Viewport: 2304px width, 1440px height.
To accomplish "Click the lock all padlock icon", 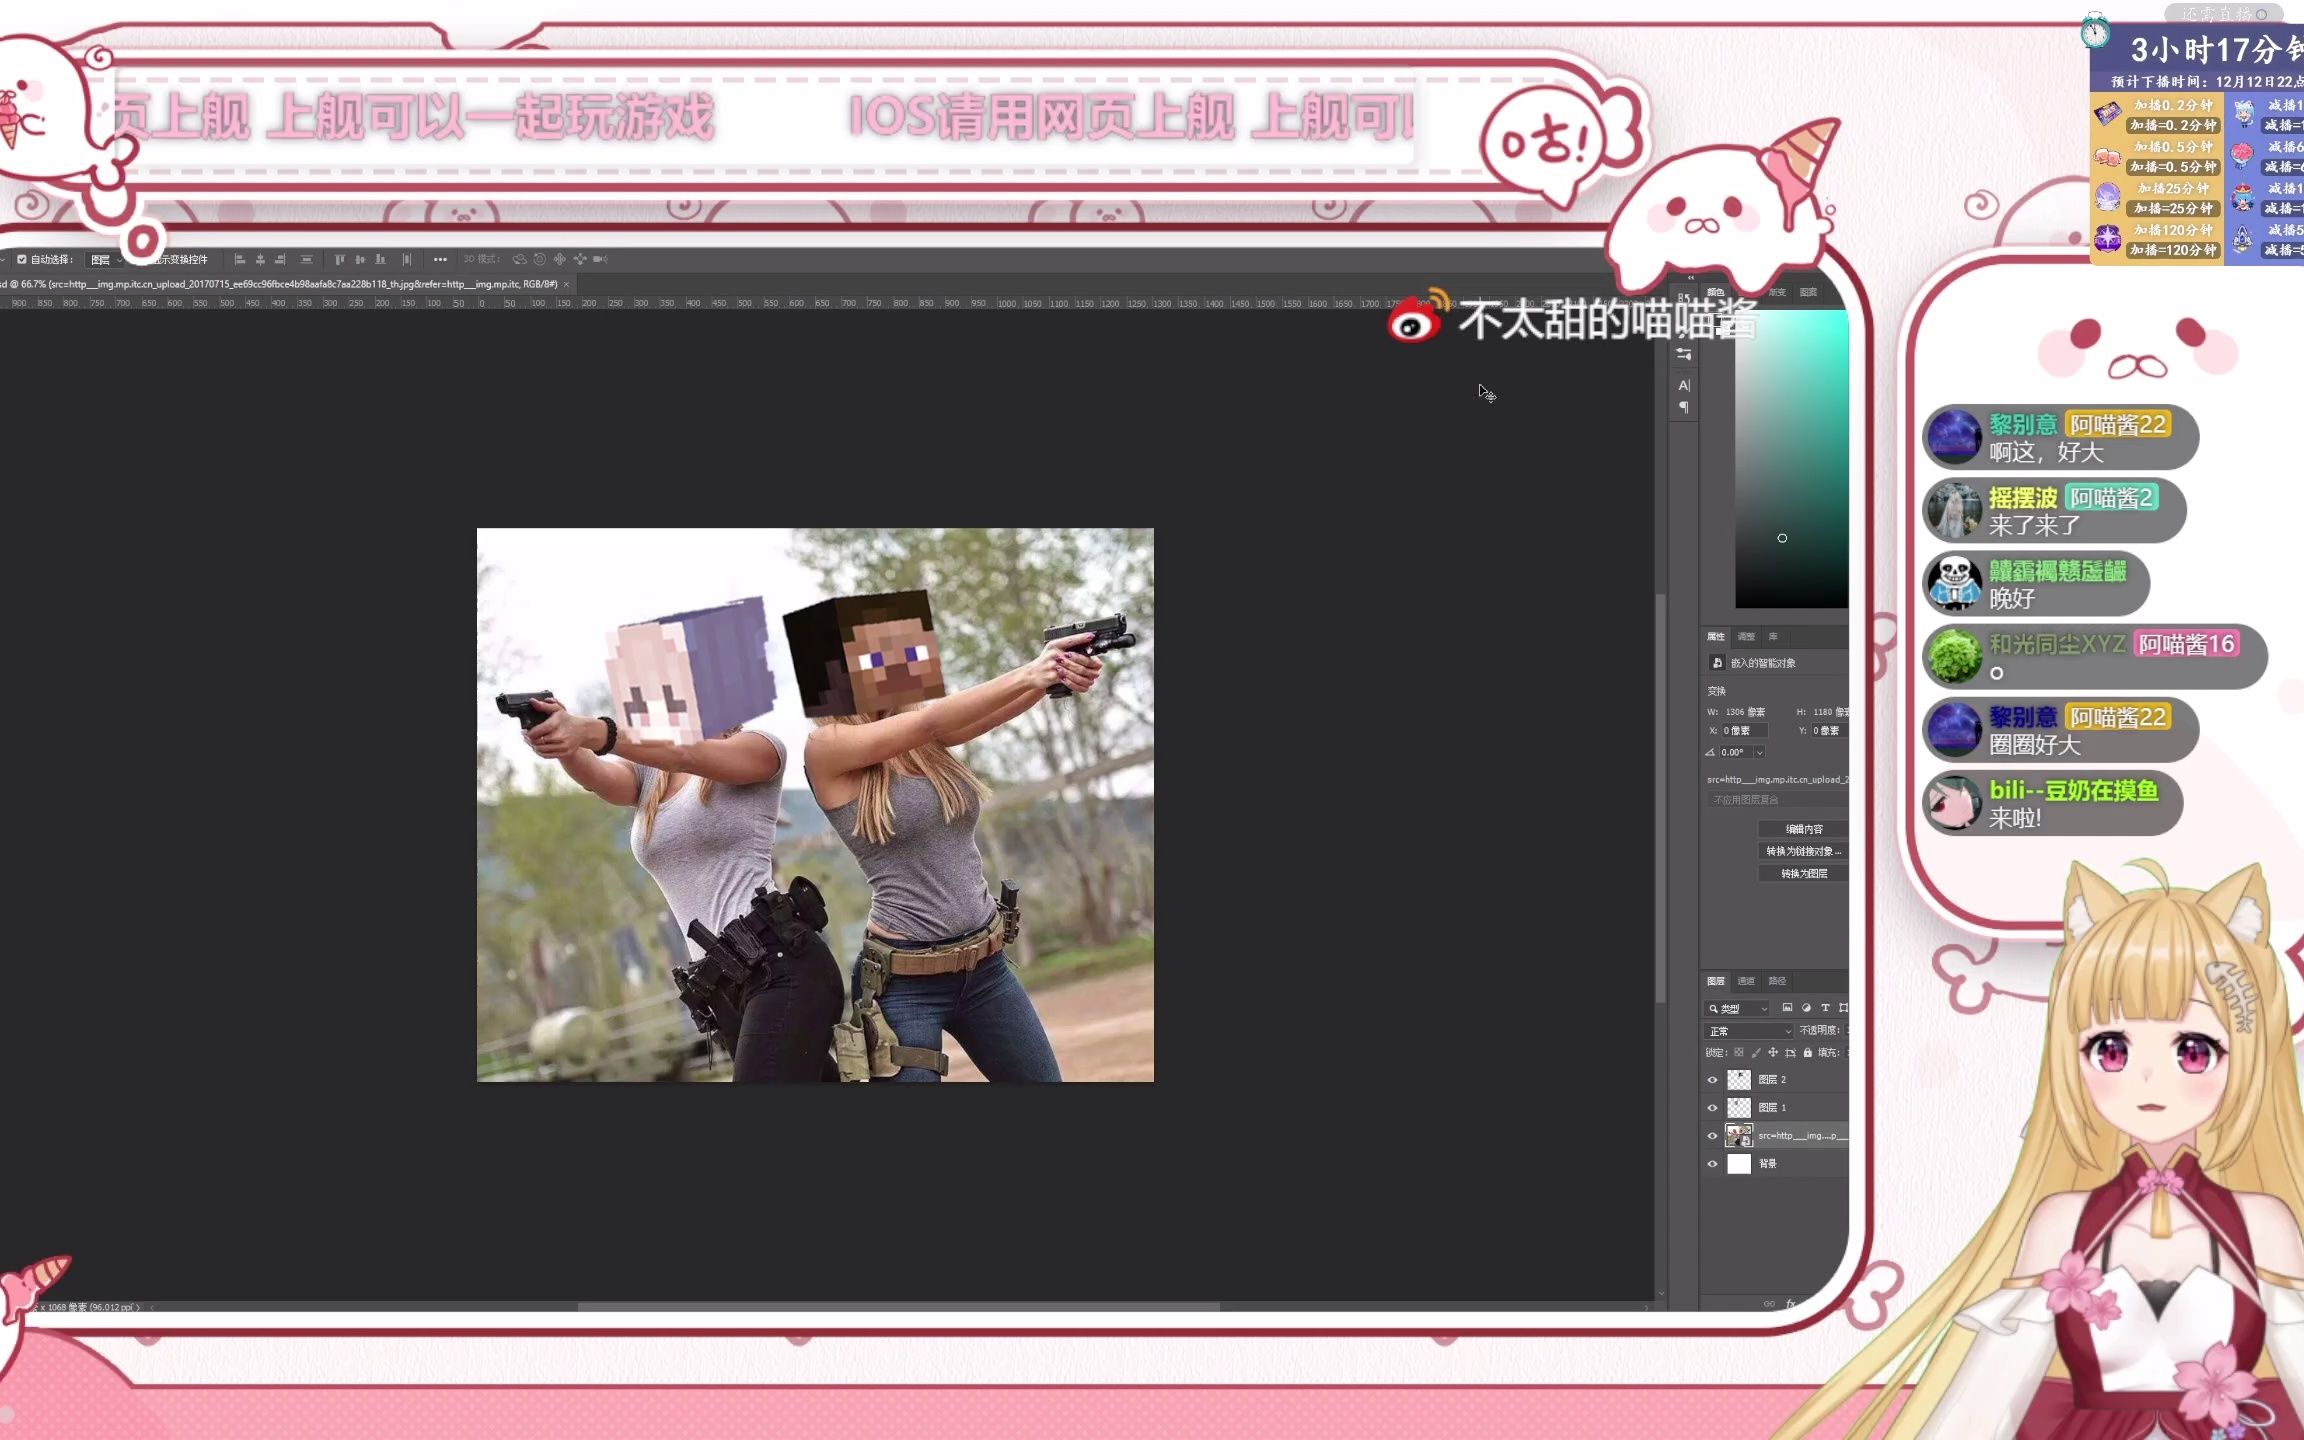I will click(x=1808, y=1053).
